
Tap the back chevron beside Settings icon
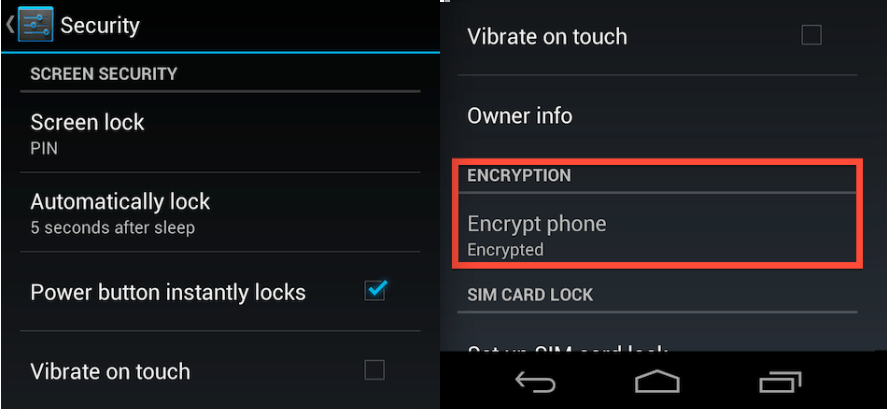point(10,24)
